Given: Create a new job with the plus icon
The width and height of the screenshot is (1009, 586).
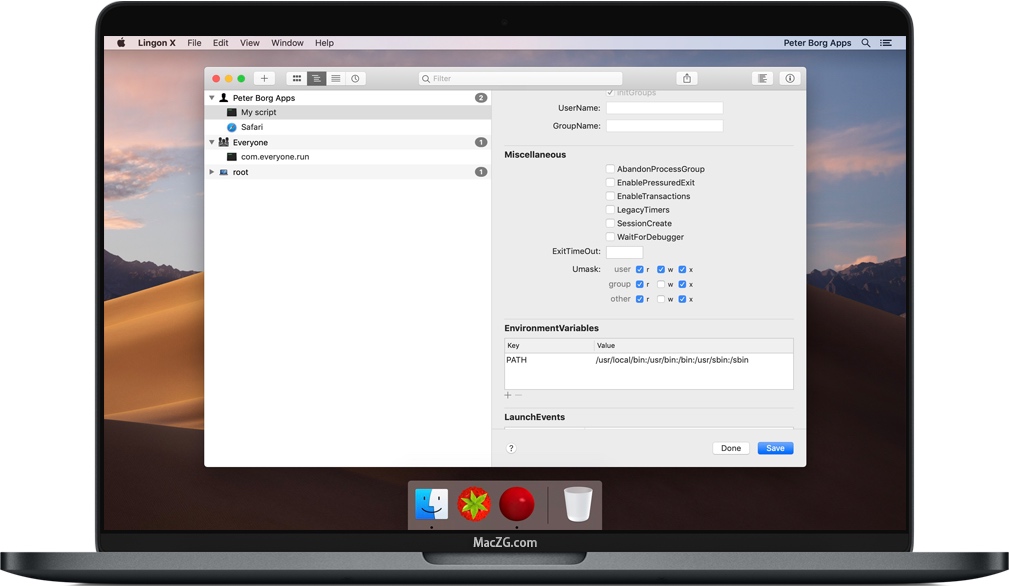Looking at the screenshot, I should [x=264, y=78].
